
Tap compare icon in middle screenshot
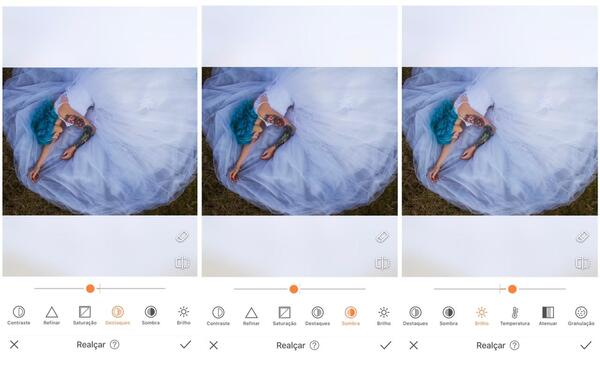click(x=382, y=263)
